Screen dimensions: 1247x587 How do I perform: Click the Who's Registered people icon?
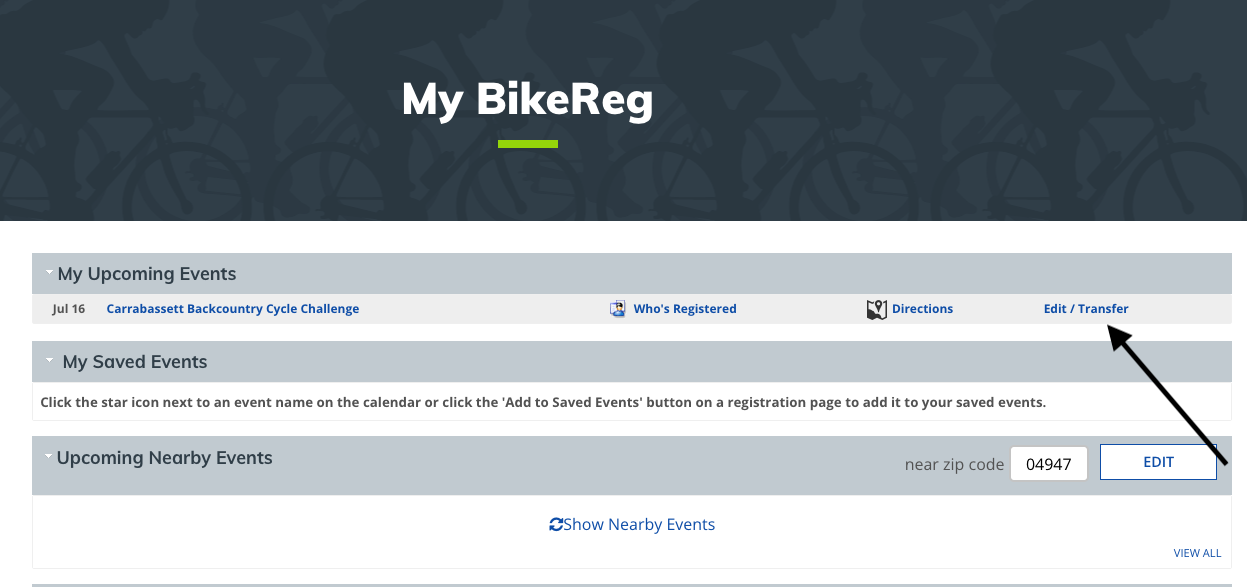coord(618,309)
